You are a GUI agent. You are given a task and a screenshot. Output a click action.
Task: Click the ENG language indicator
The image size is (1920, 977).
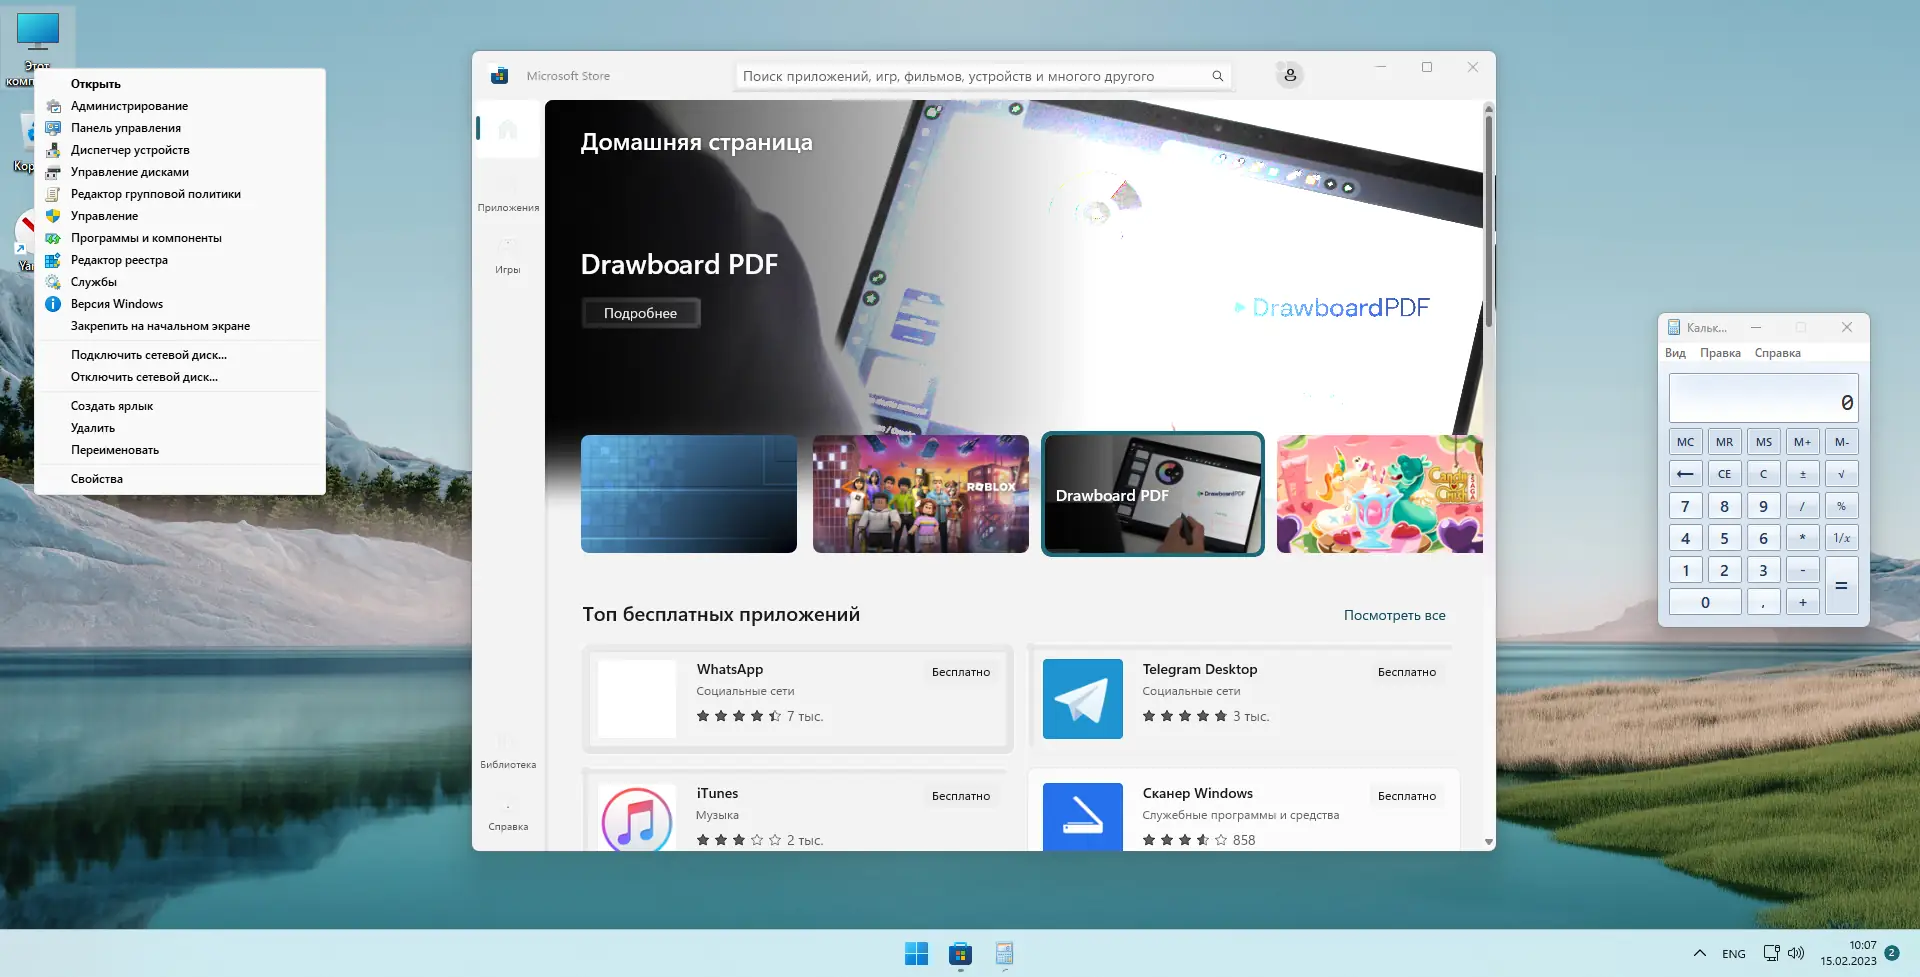(x=1734, y=954)
